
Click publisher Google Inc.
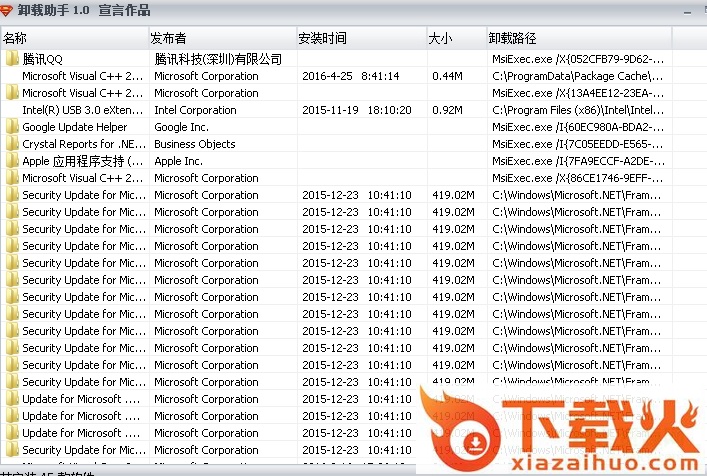181,127
